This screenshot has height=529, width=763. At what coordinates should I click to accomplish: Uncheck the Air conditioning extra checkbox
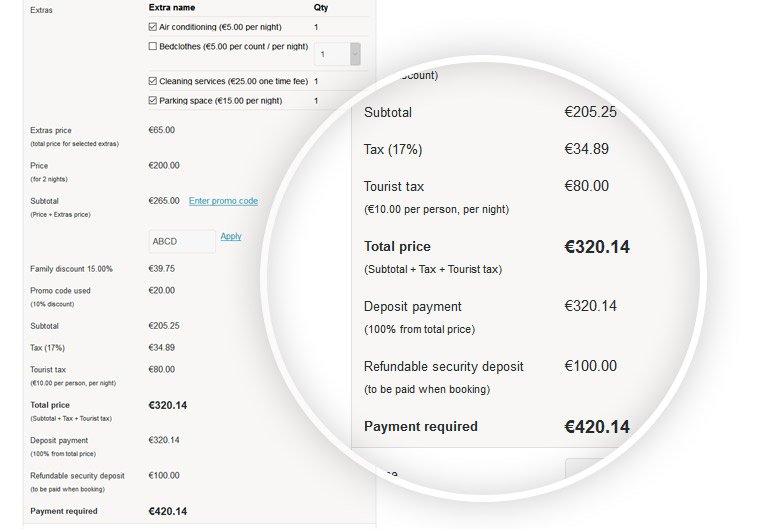(x=152, y=27)
